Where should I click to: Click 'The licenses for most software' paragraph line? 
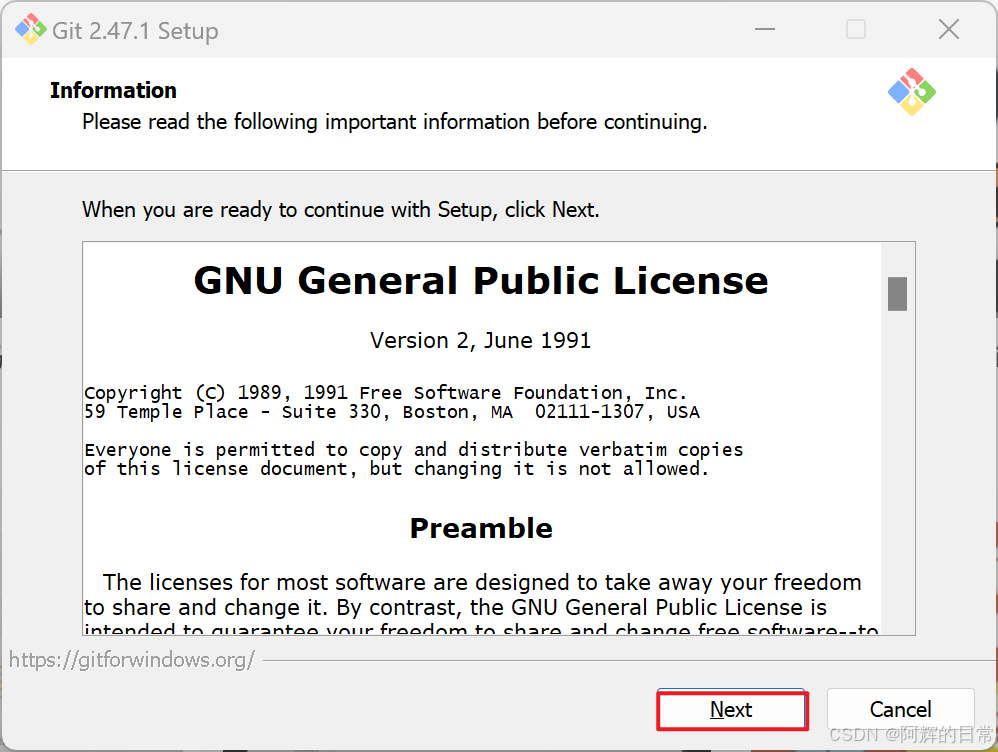click(x=482, y=583)
